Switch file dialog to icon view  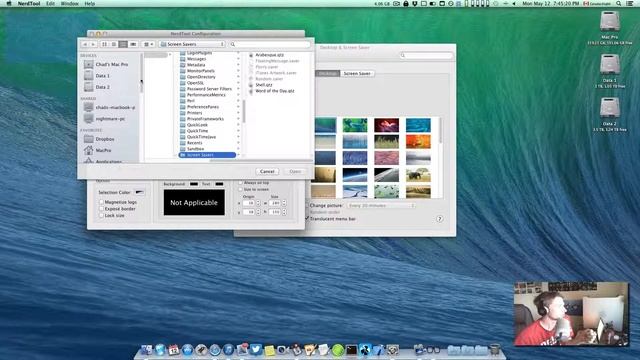click(x=104, y=44)
